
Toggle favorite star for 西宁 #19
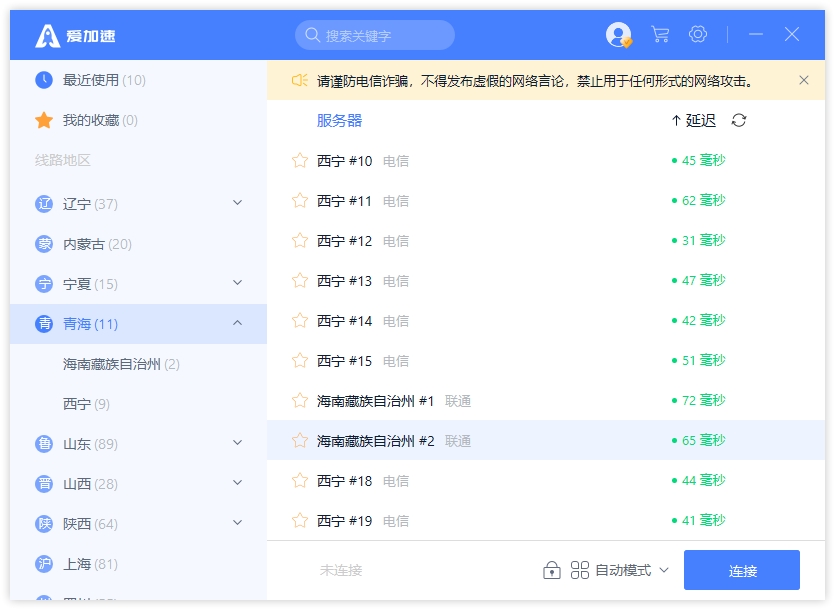pyautogui.click(x=300, y=520)
